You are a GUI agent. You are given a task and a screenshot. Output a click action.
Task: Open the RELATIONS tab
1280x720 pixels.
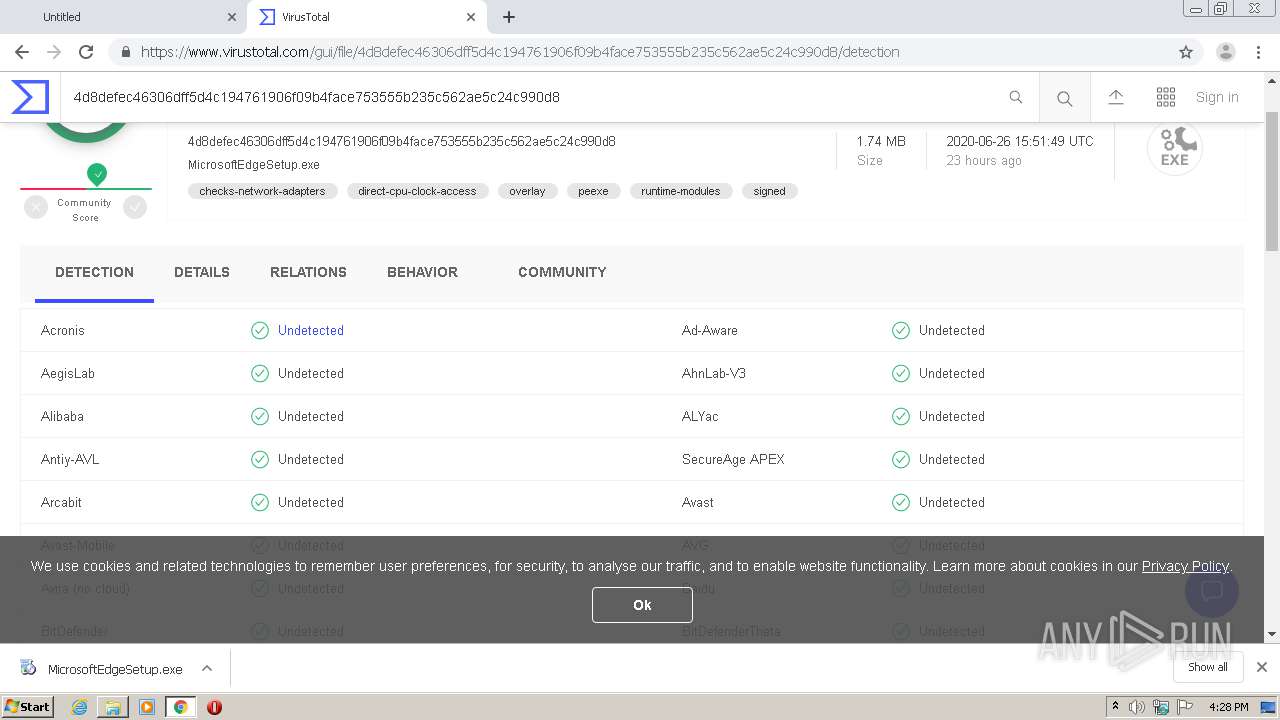[308, 272]
